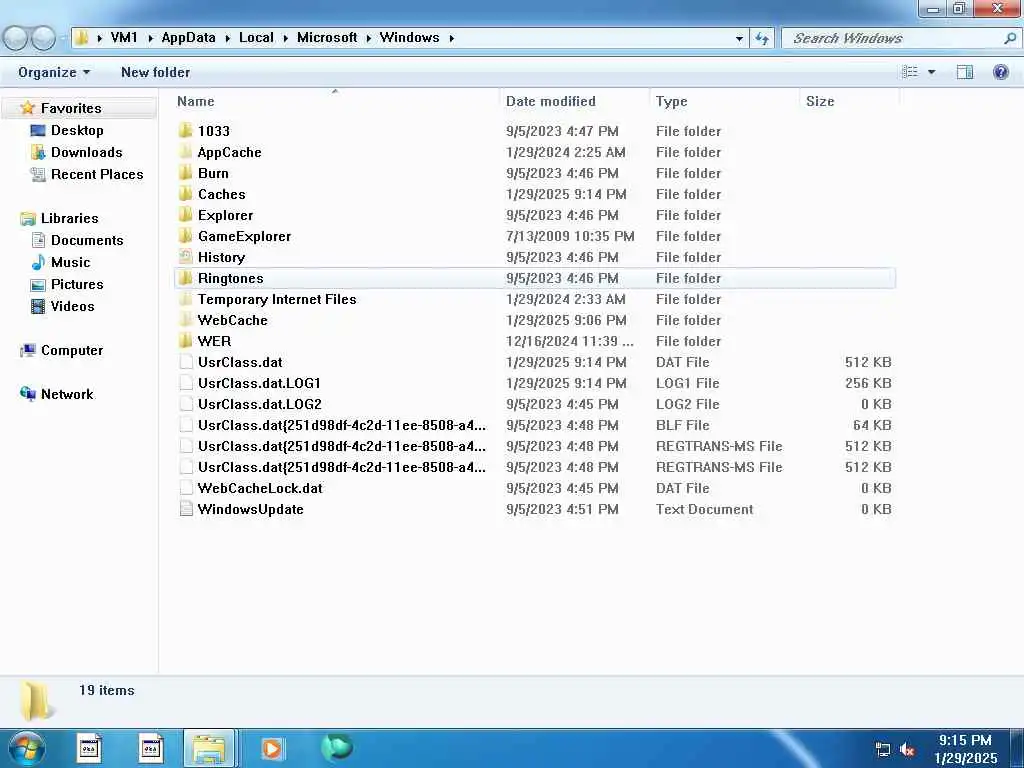This screenshot has height=768, width=1024.
Task: Sort by the Type column header
Action: pyautogui.click(x=725, y=101)
